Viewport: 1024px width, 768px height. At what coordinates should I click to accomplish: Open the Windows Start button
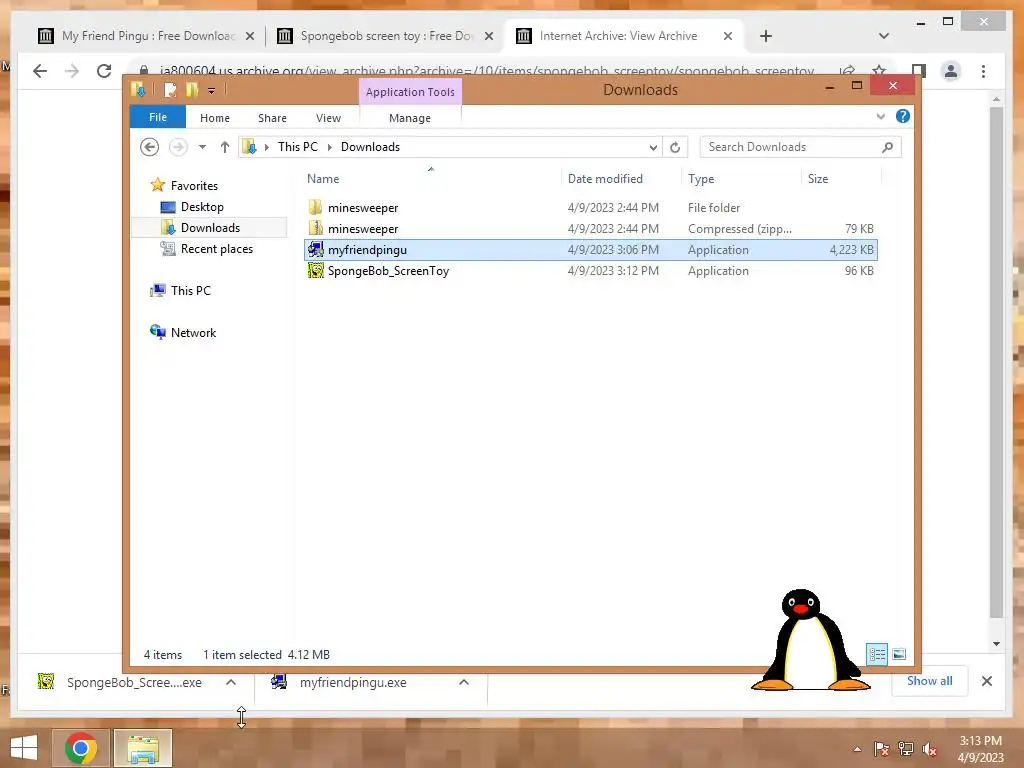pyautogui.click(x=24, y=748)
